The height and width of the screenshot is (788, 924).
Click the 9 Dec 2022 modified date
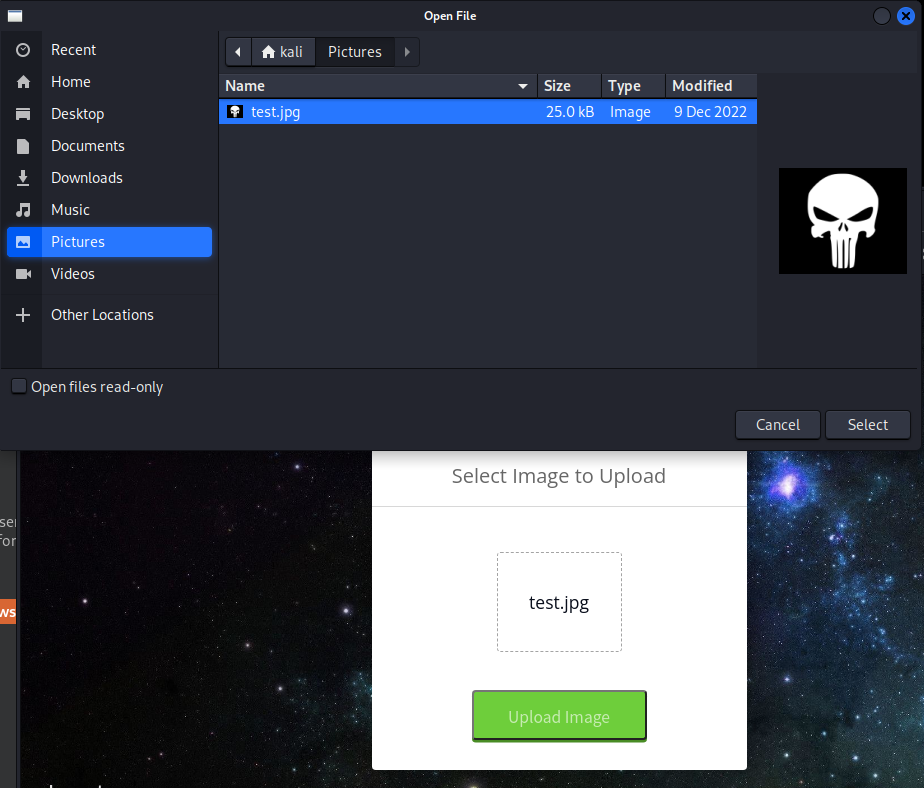pos(710,112)
